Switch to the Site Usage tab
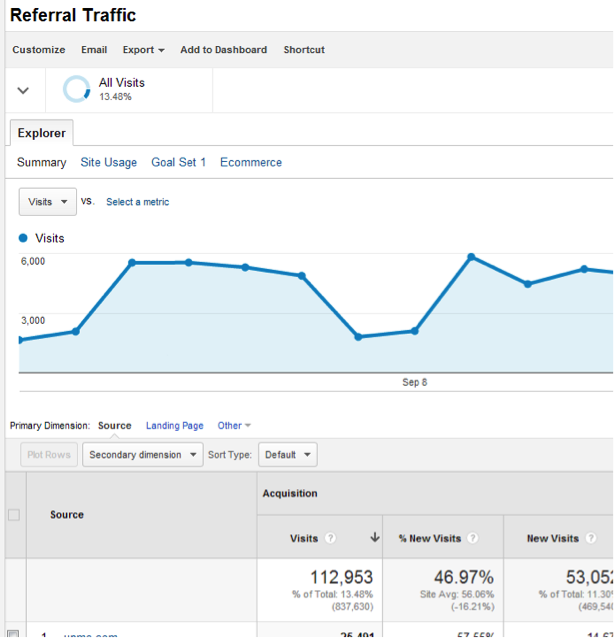Viewport: 614px width, 638px height. click(x=108, y=162)
